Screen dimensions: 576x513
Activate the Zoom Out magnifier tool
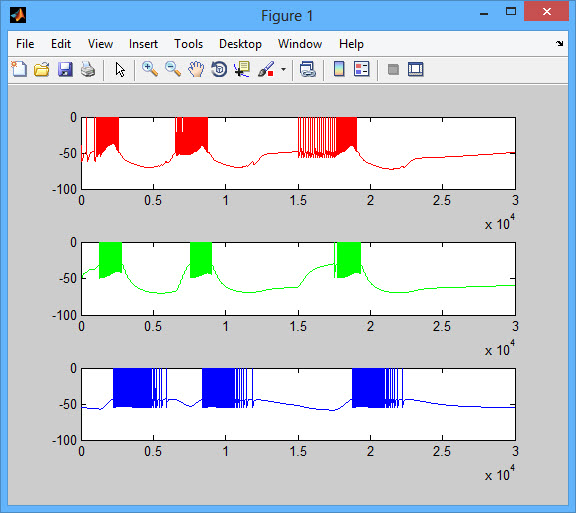(173, 69)
